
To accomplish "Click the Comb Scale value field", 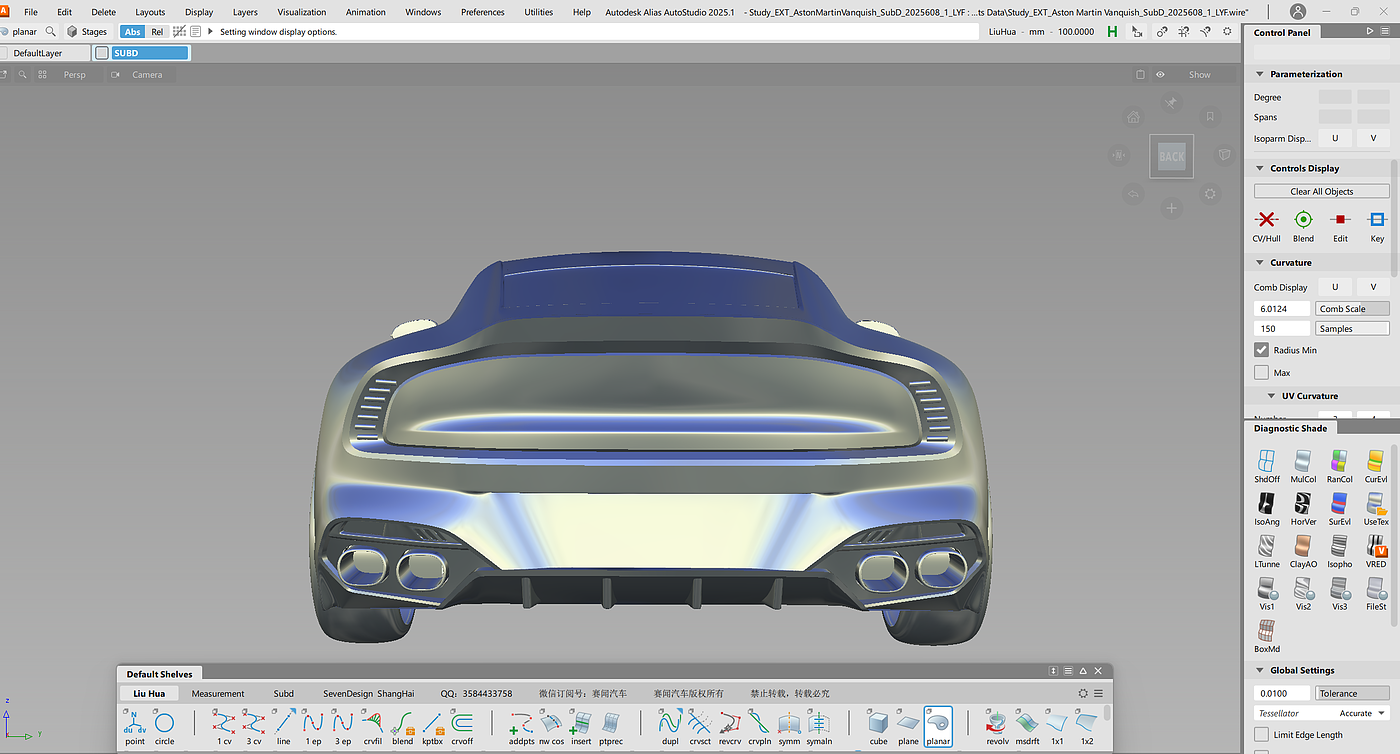I will [x=1281, y=309].
